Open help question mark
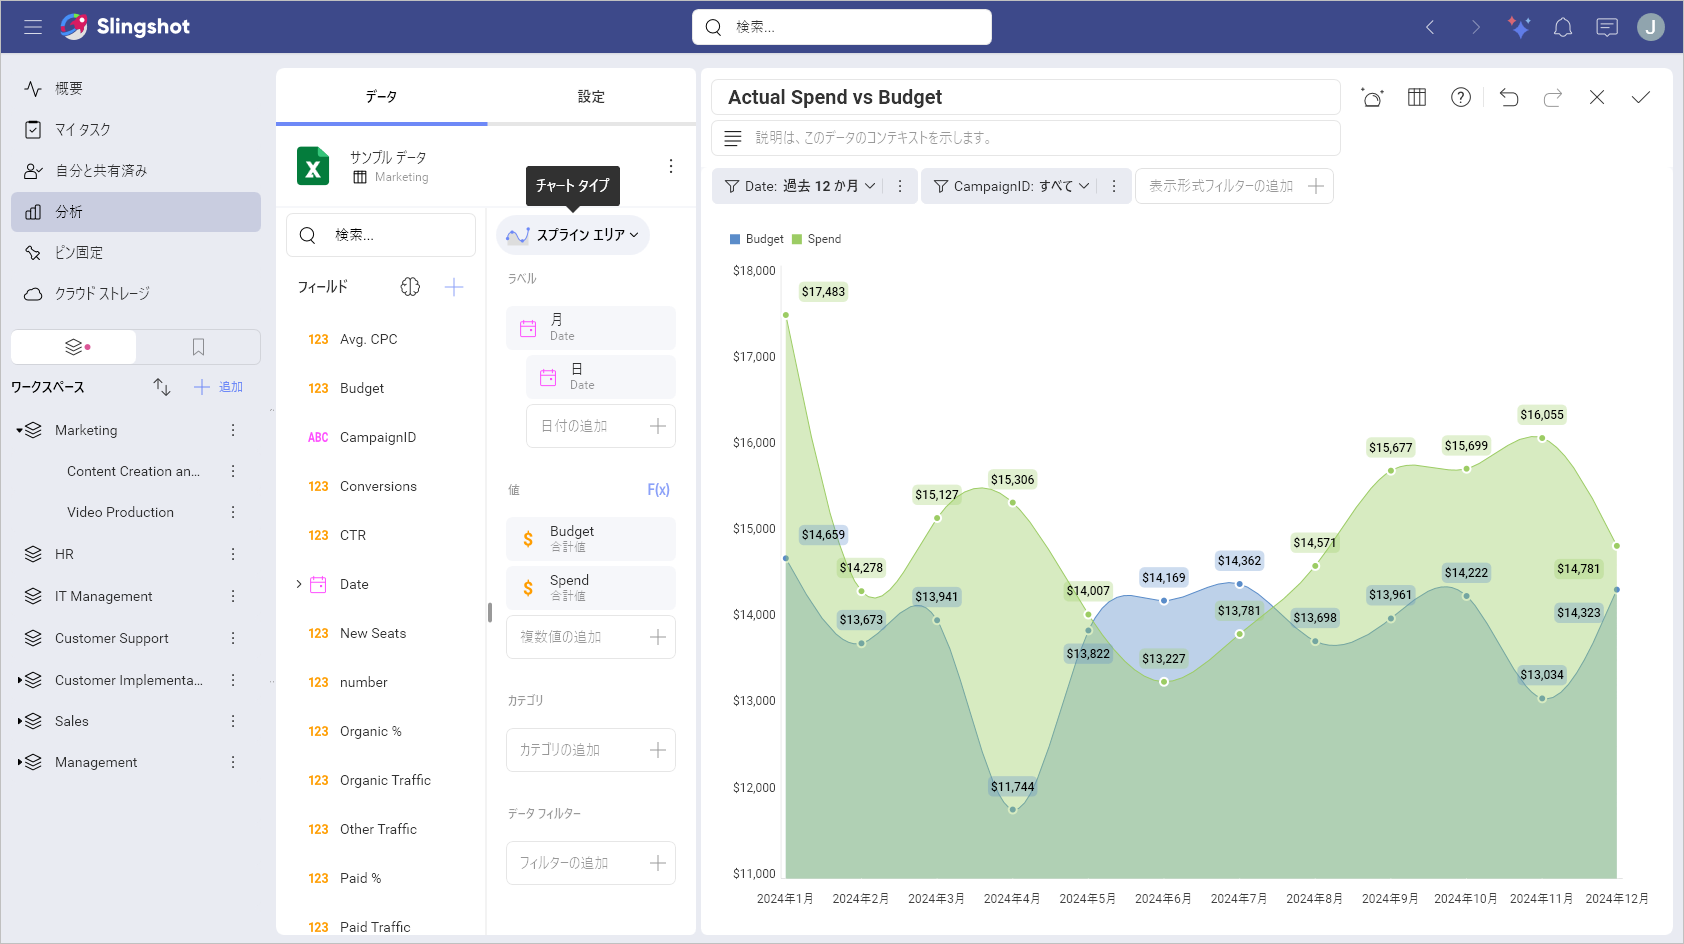Image resolution: width=1684 pixels, height=944 pixels. (x=1461, y=97)
